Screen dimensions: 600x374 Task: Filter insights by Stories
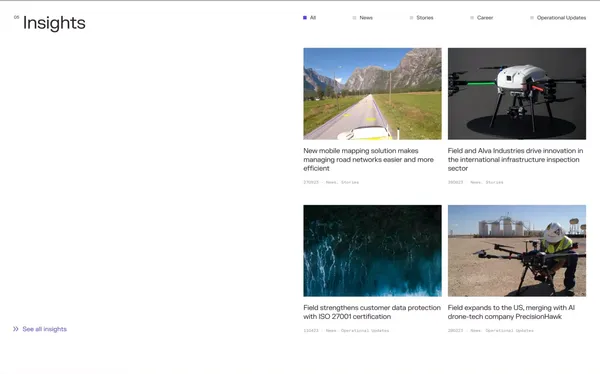[421, 18]
